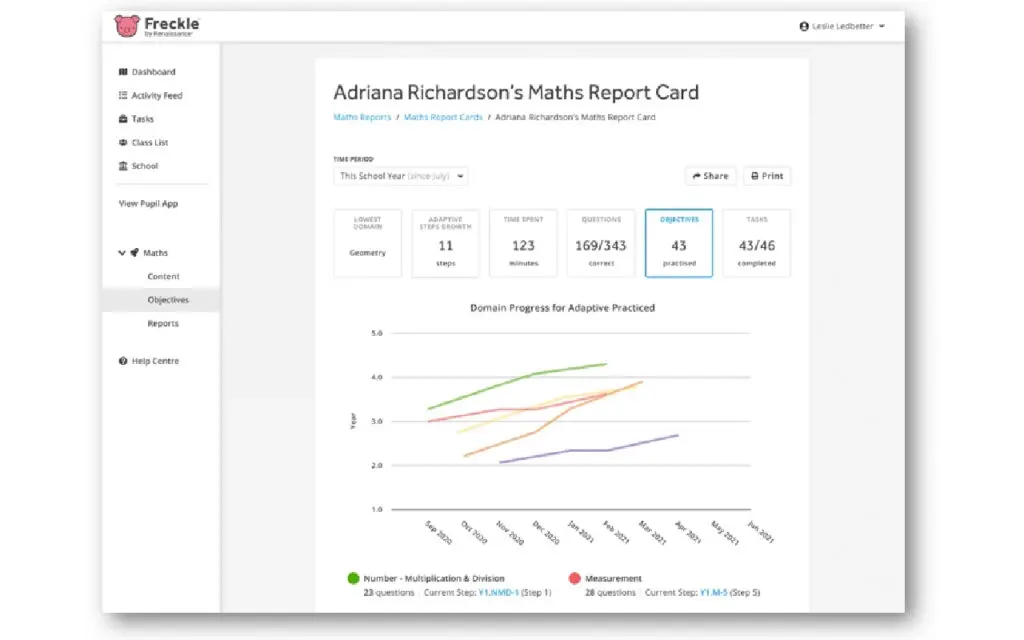Open the Help Centre question icon
The width and height of the screenshot is (1024, 640).
[123, 361]
